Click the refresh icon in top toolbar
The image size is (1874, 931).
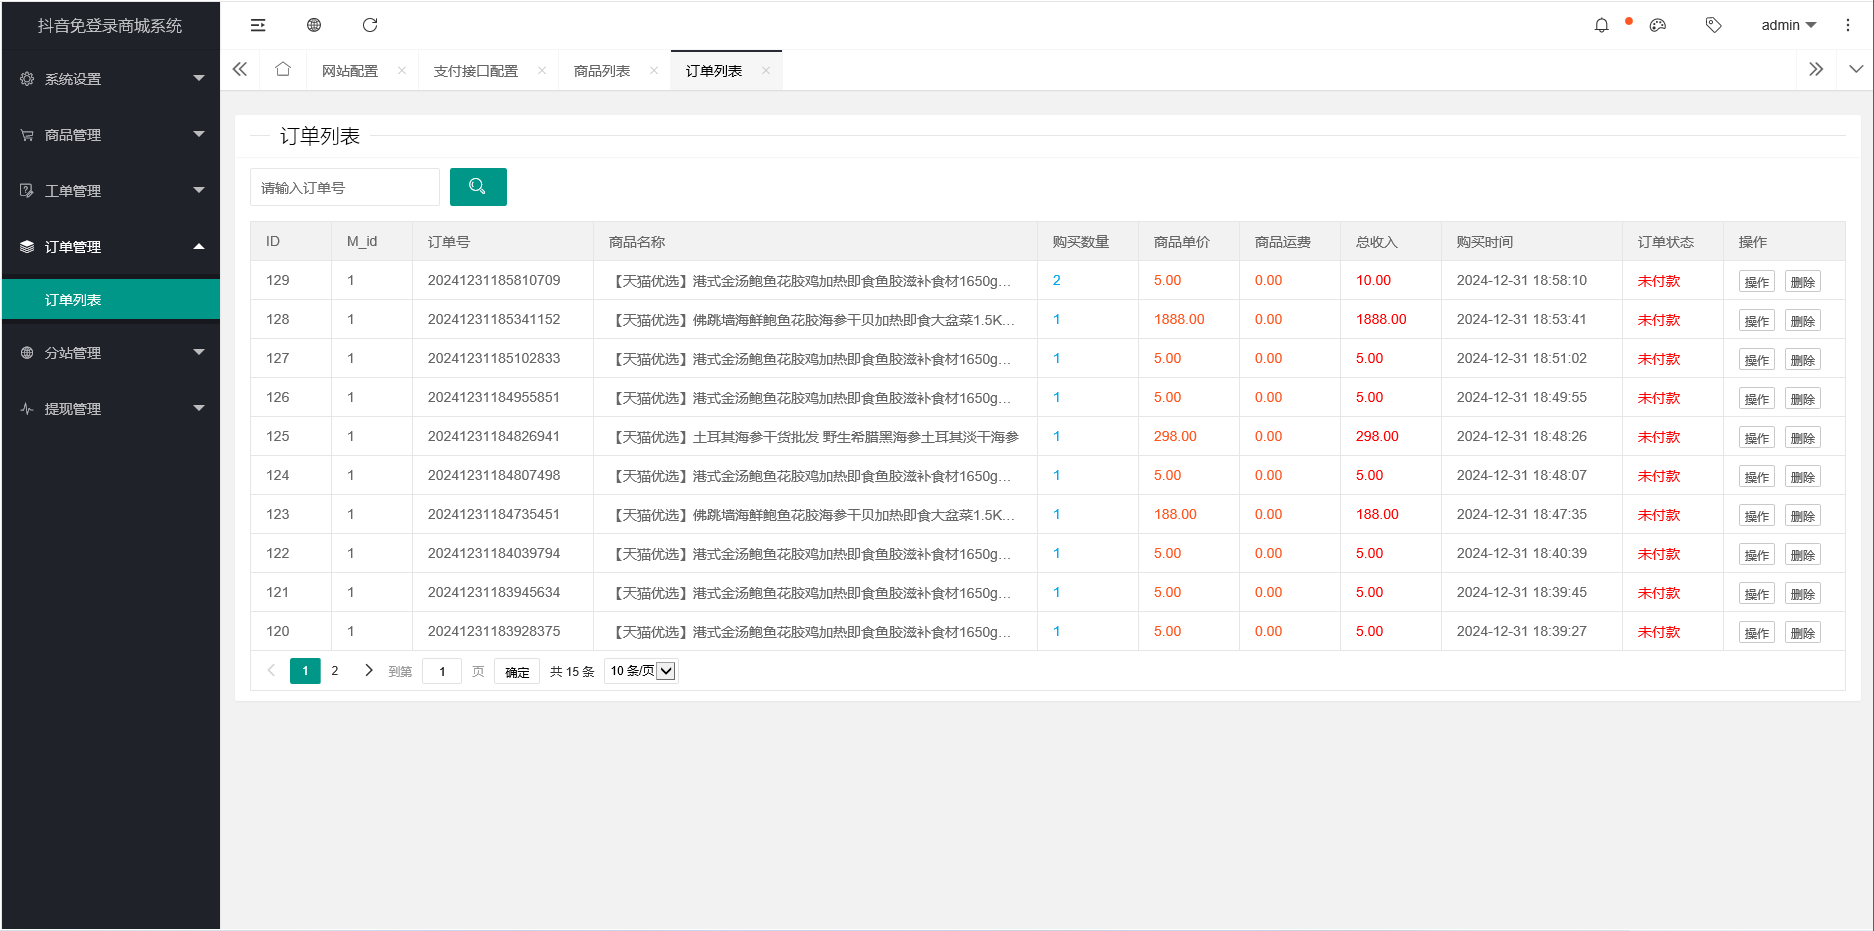370,25
